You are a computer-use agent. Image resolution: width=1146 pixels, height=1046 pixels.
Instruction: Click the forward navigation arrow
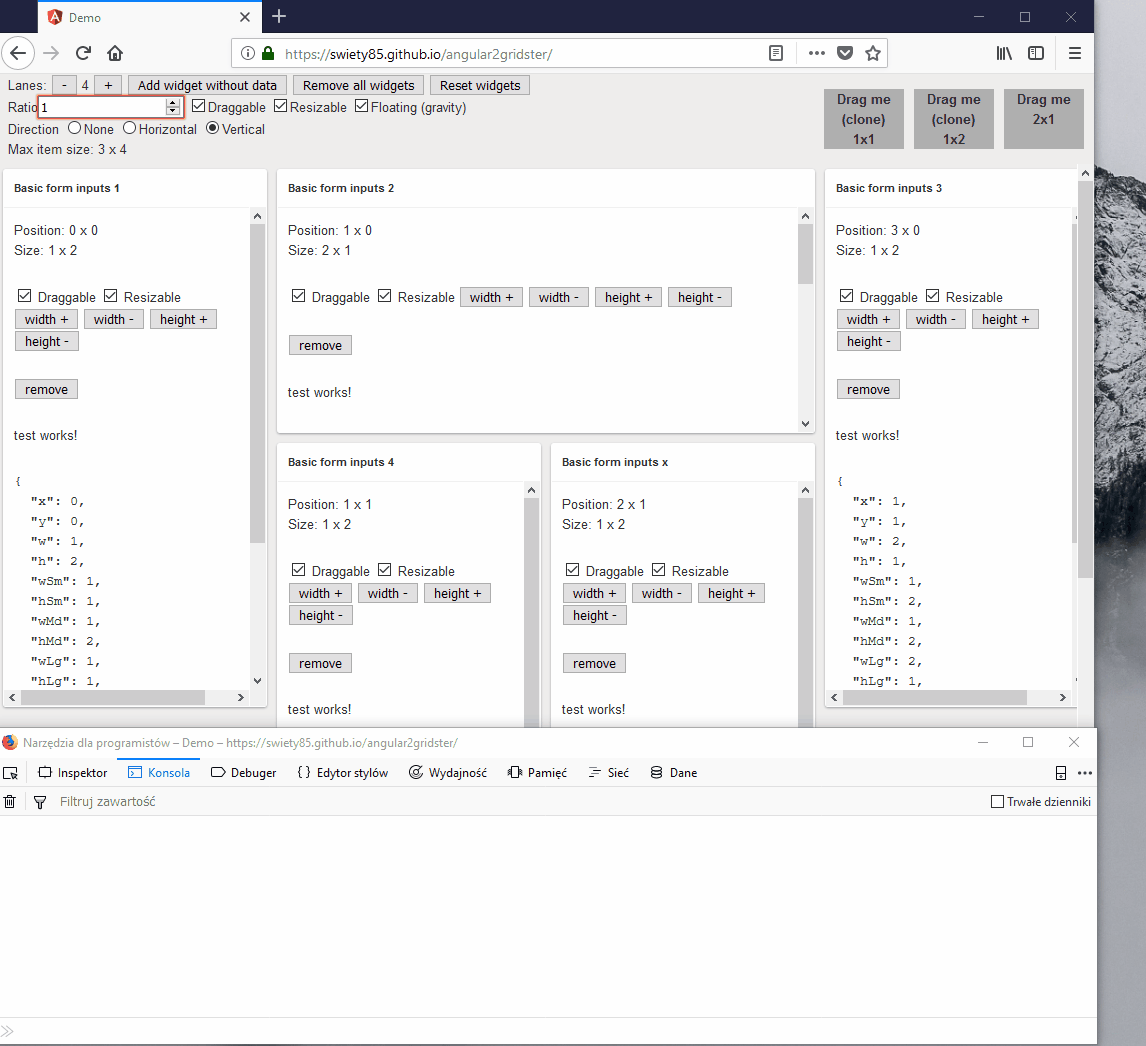pyautogui.click(x=50, y=53)
